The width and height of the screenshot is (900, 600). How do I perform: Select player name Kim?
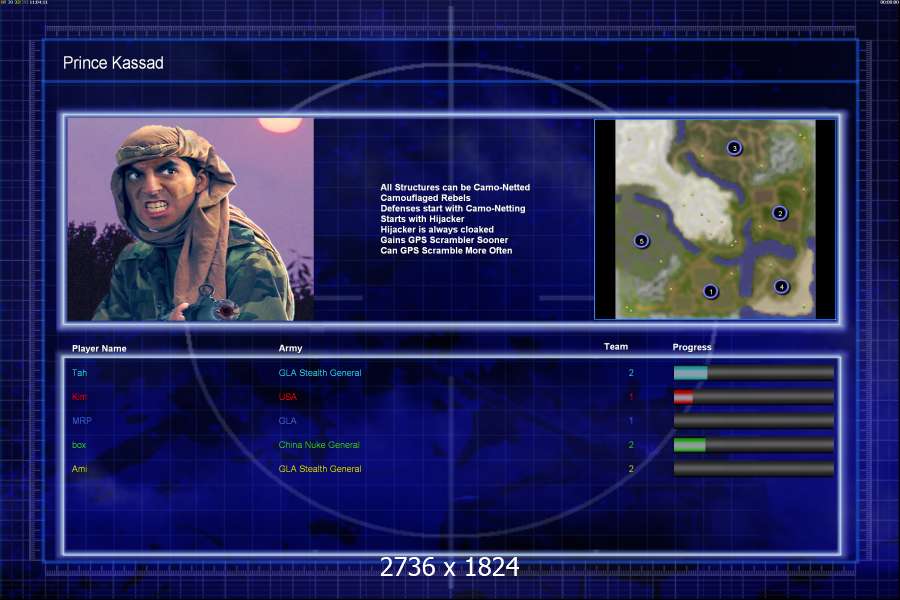[x=79, y=397]
